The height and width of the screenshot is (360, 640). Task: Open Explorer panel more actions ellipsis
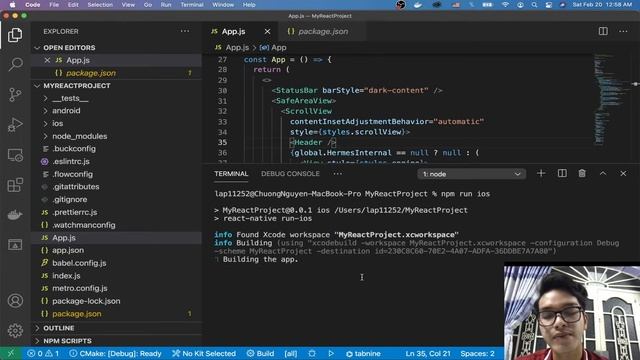coord(185,31)
